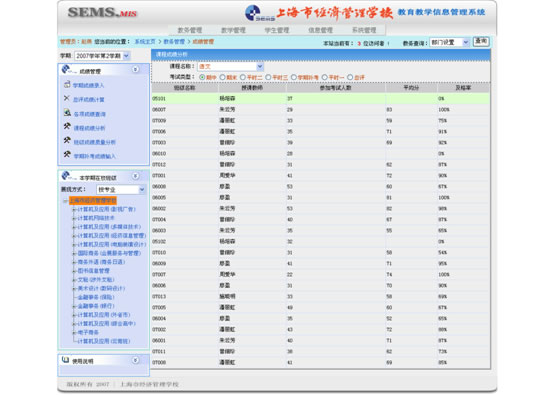This screenshot has height=395, width=554.
Task: Go to 系统主页 breadcrumb link
Action: tap(145, 42)
